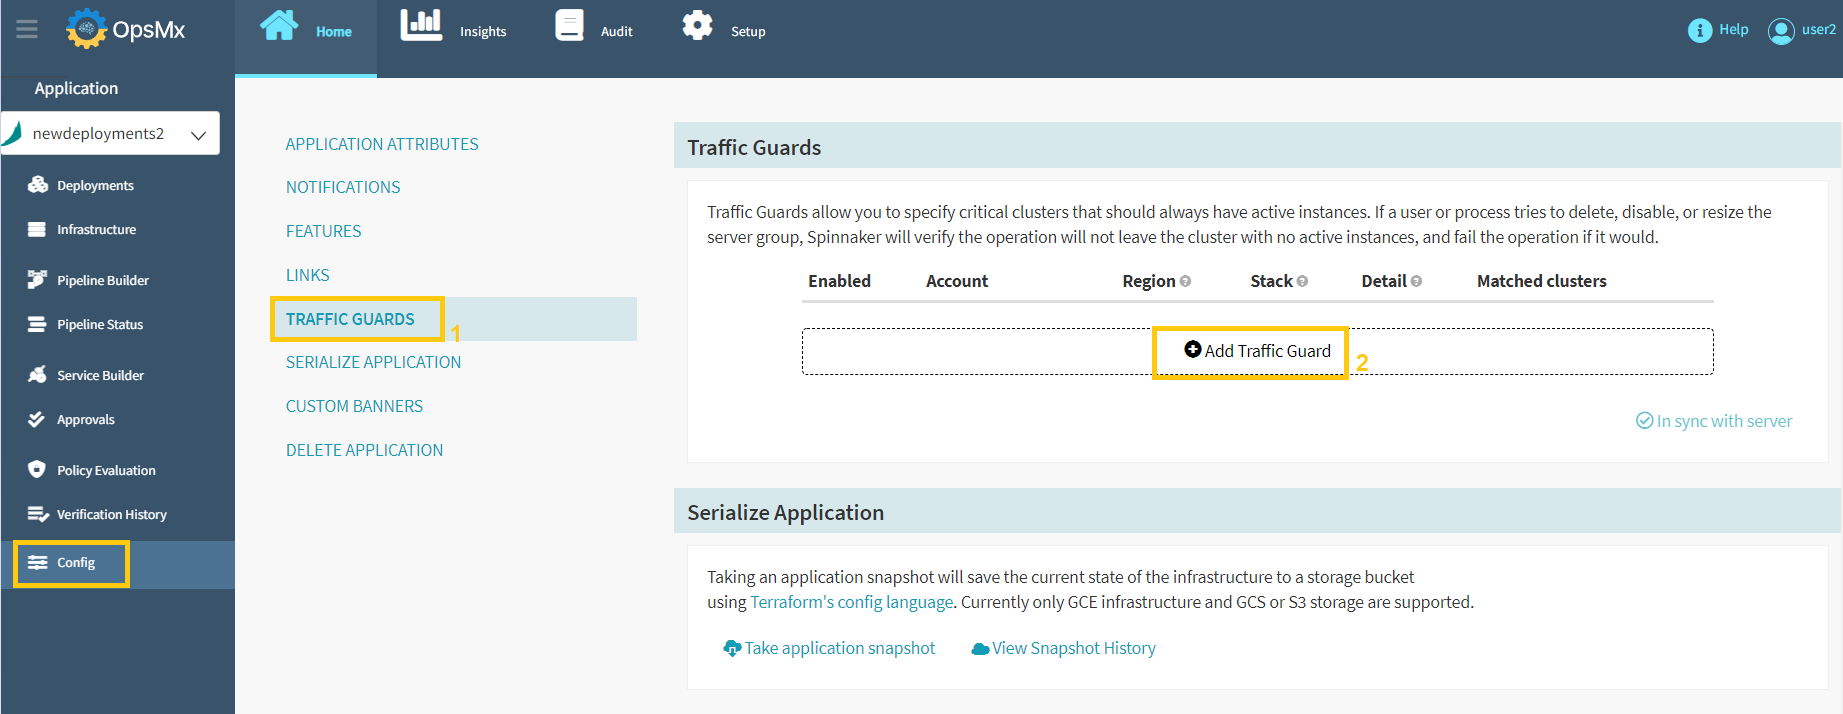Viewport: 1843px width, 714px height.
Task: Switch to Custom Banners section
Action: [354, 406]
